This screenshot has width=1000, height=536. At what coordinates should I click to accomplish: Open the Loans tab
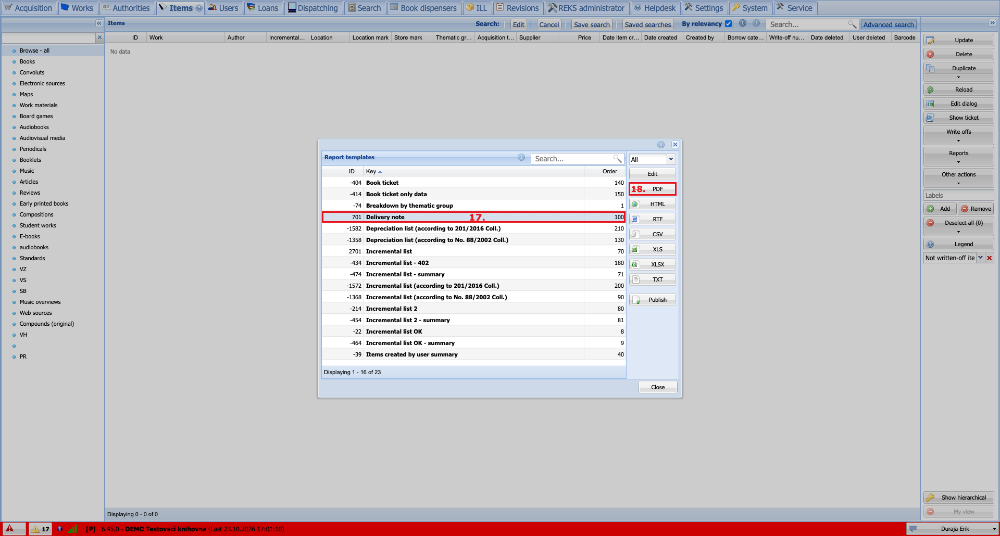point(262,8)
